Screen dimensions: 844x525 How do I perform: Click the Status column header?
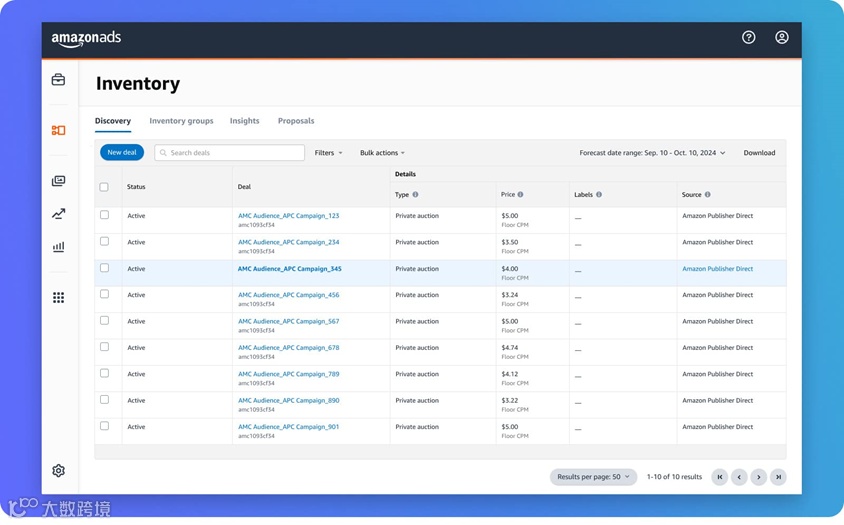coord(136,187)
